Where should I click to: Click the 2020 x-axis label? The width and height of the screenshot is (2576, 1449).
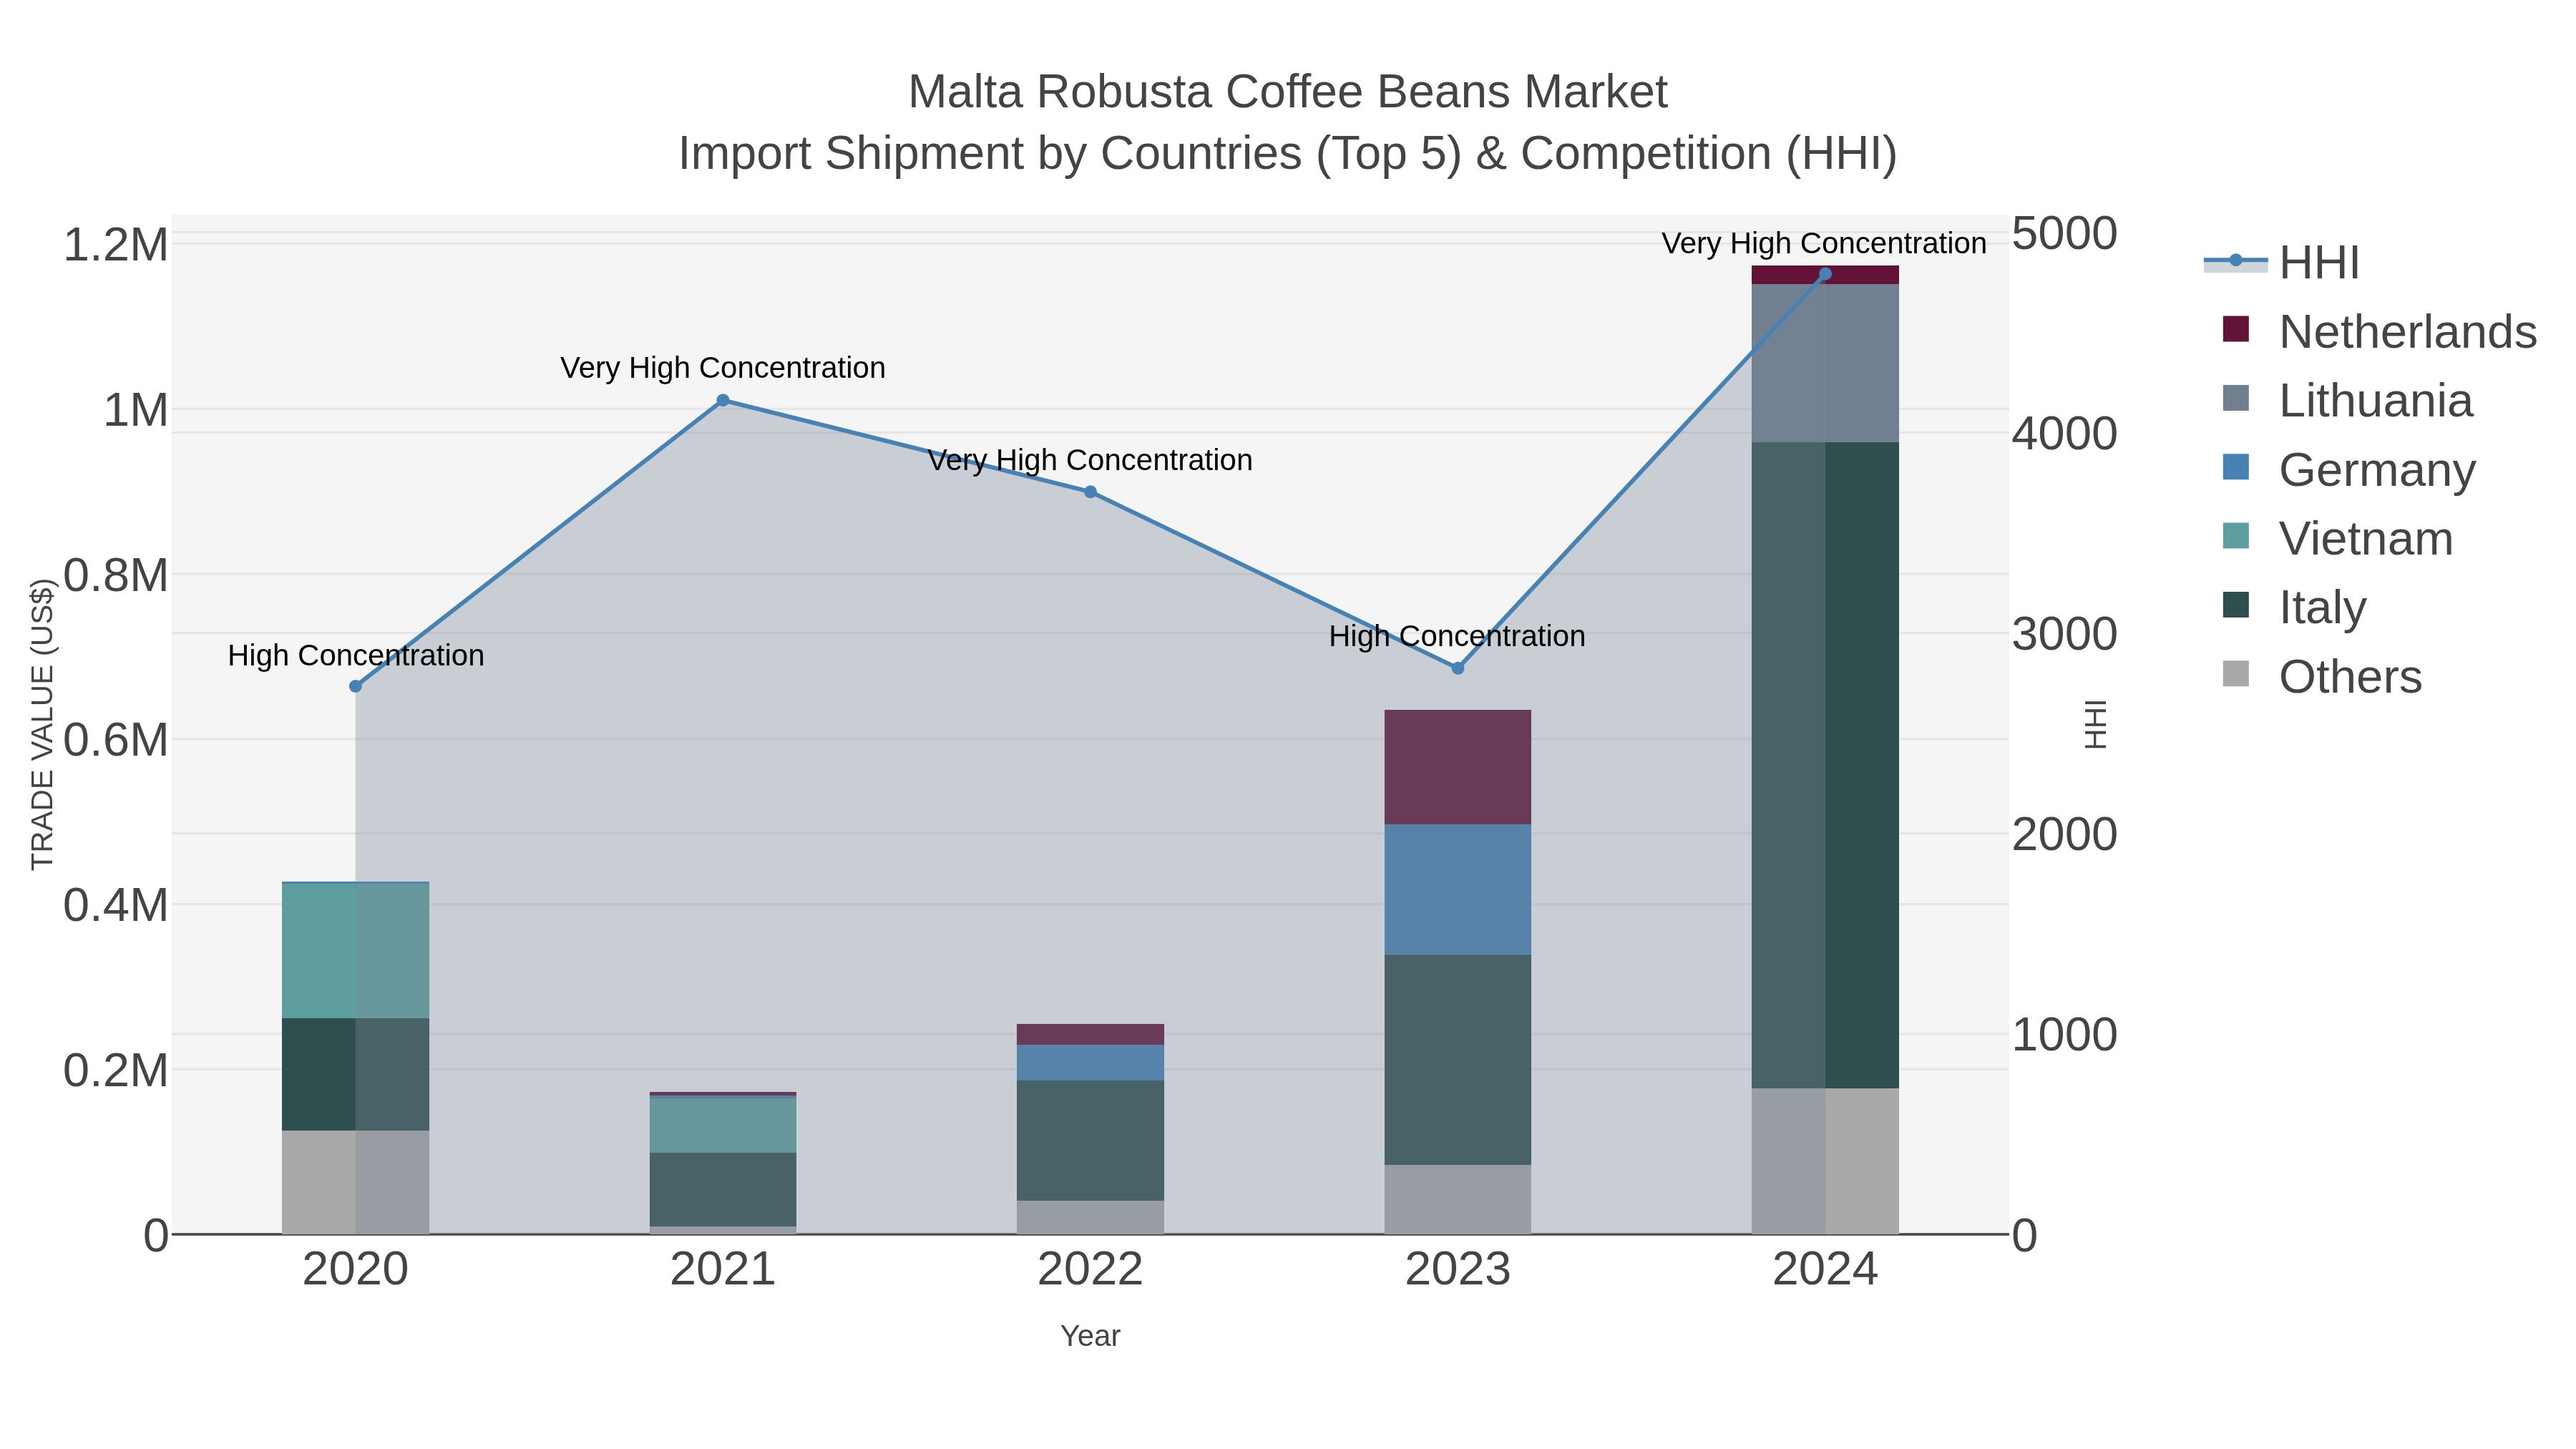tap(355, 1270)
